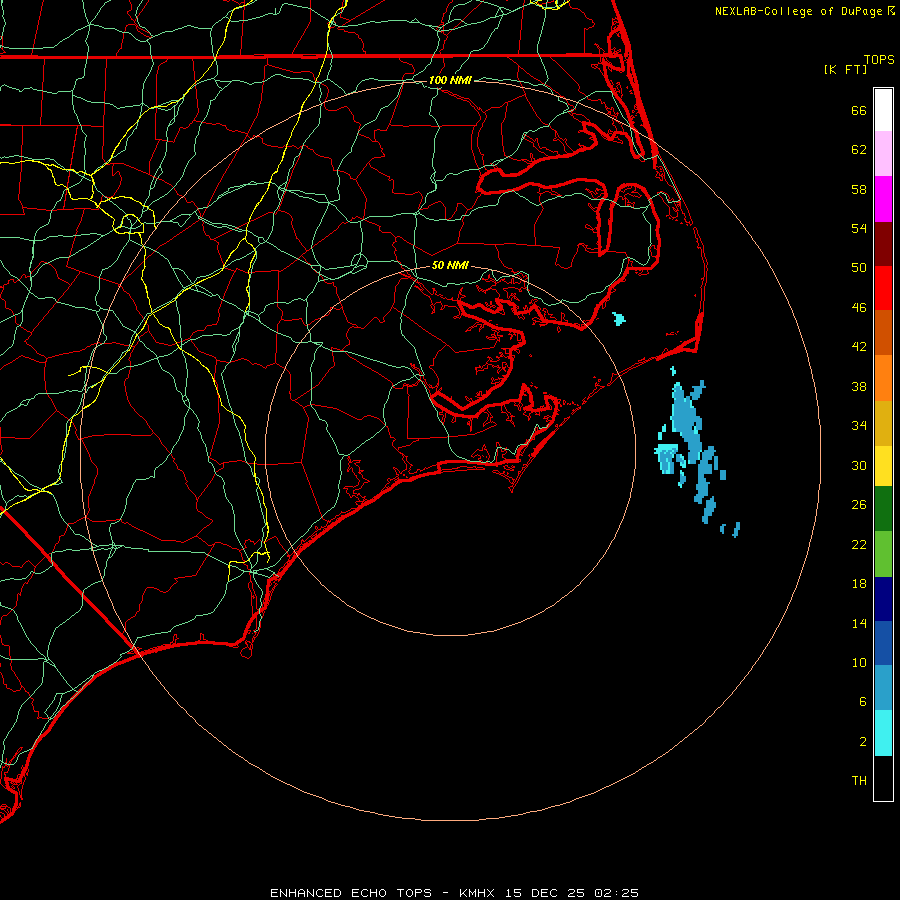Click the yellow legend swatch
The image size is (900, 900).
coord(883,465)
